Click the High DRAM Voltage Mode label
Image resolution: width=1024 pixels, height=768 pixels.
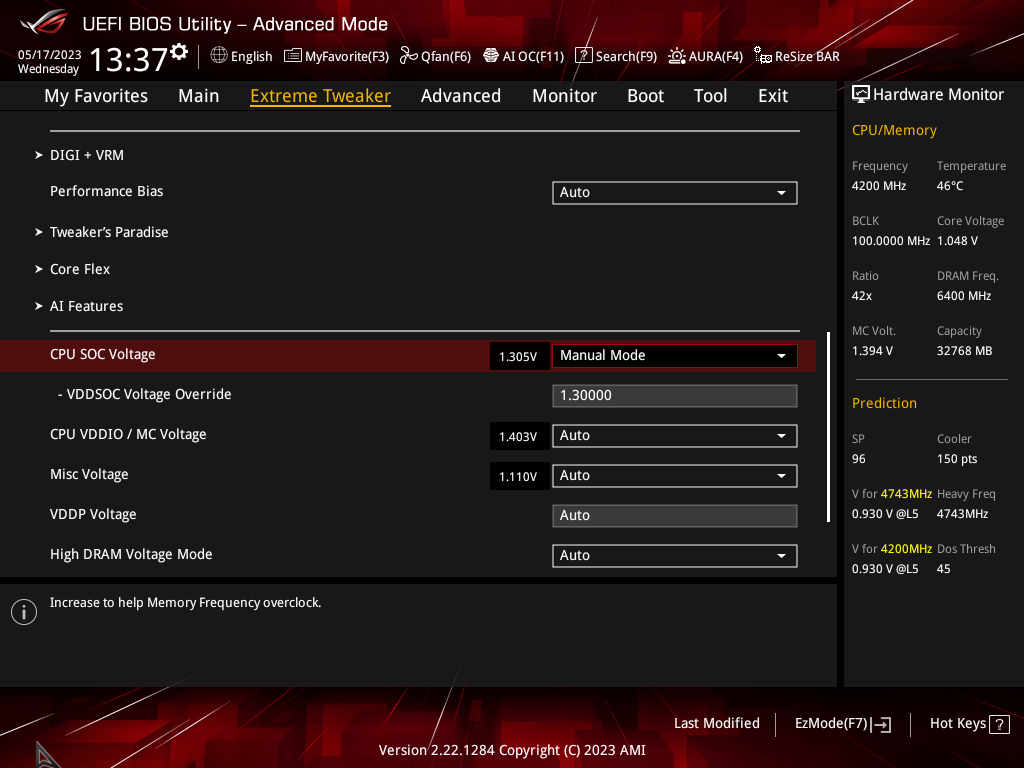pos(131,554)
